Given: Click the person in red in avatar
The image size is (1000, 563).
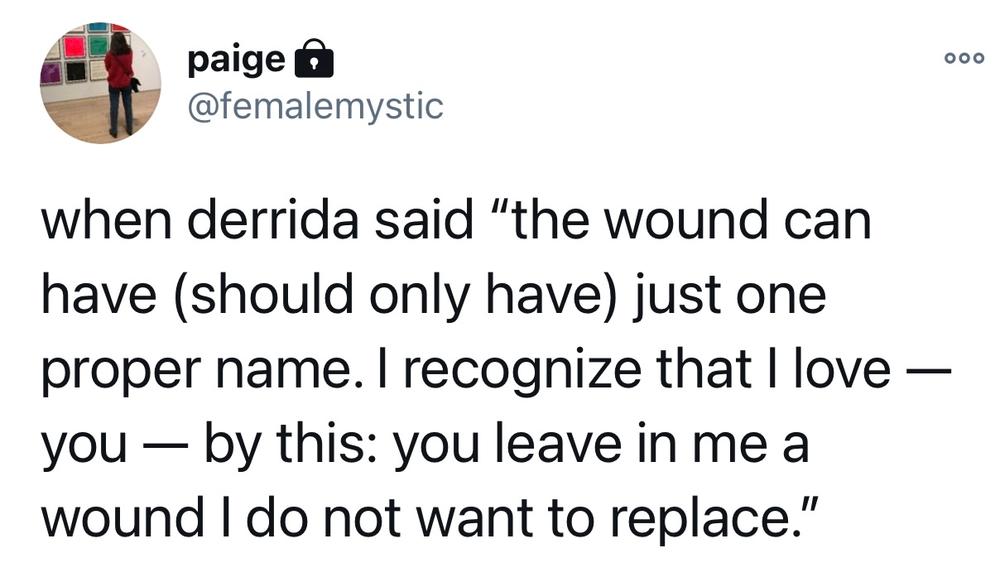Looking at the screenshot, I should [120, 83].
